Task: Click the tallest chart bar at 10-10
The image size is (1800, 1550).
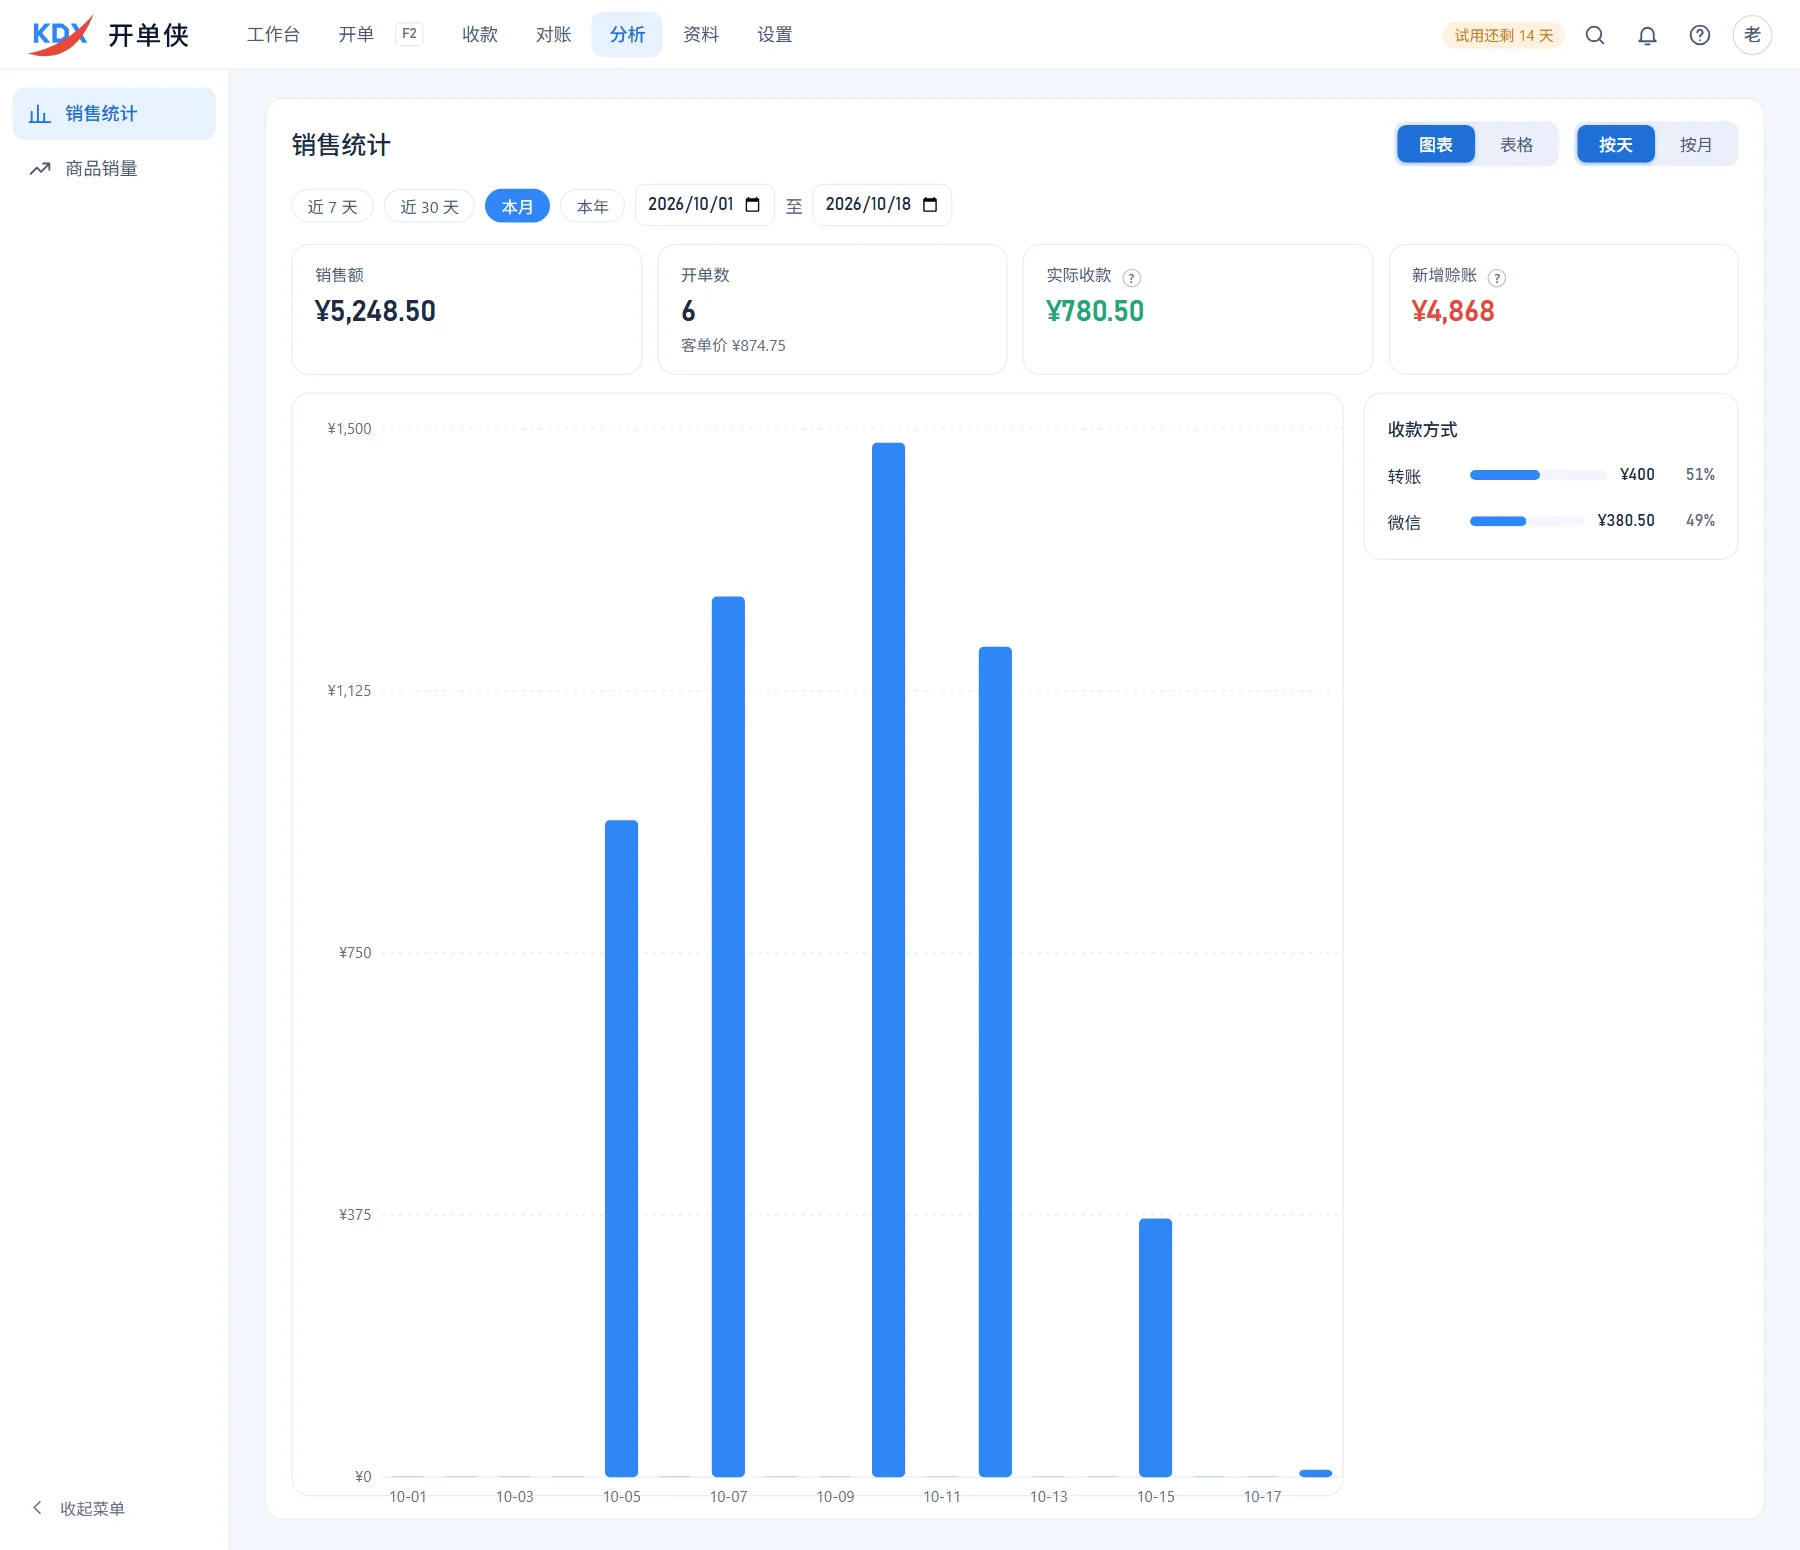Action: click(888, 960)
